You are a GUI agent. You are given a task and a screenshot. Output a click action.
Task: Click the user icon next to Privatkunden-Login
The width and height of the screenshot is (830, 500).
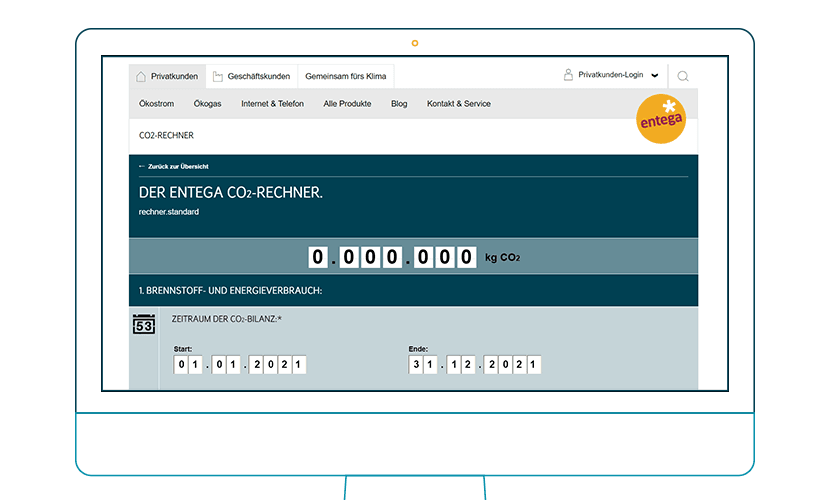pyautogui.click(x=568, y=75)
